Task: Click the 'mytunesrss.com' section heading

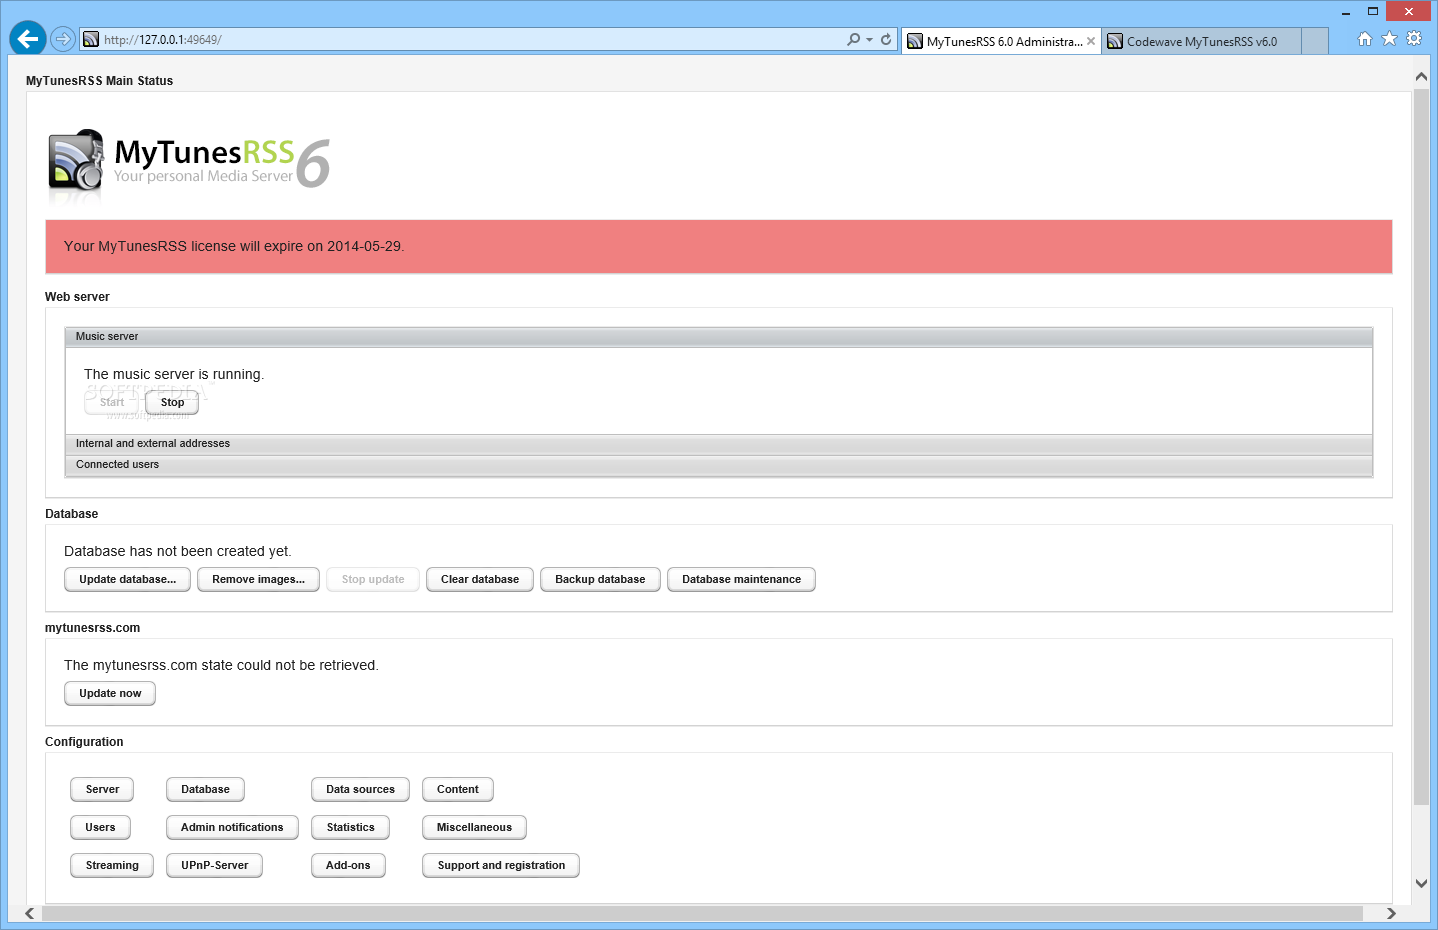Action: tap(92, 628)
